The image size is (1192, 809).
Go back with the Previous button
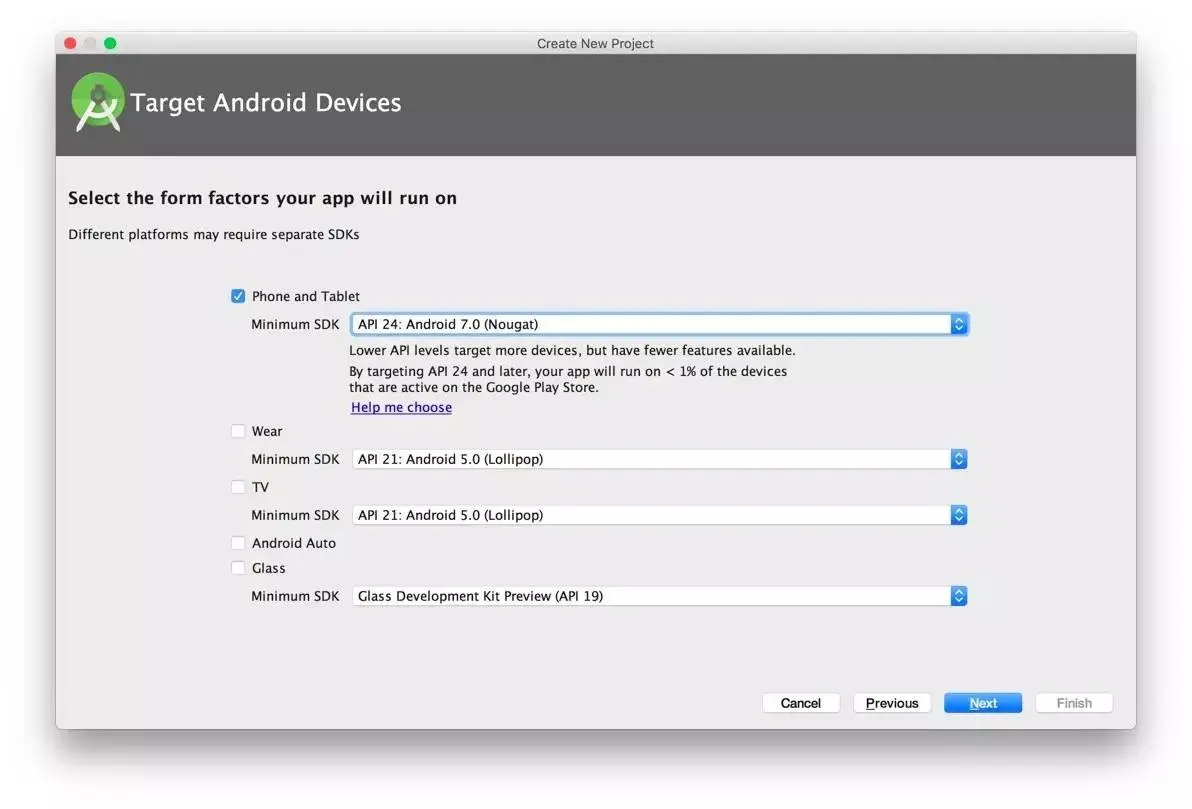click(892, 703)
